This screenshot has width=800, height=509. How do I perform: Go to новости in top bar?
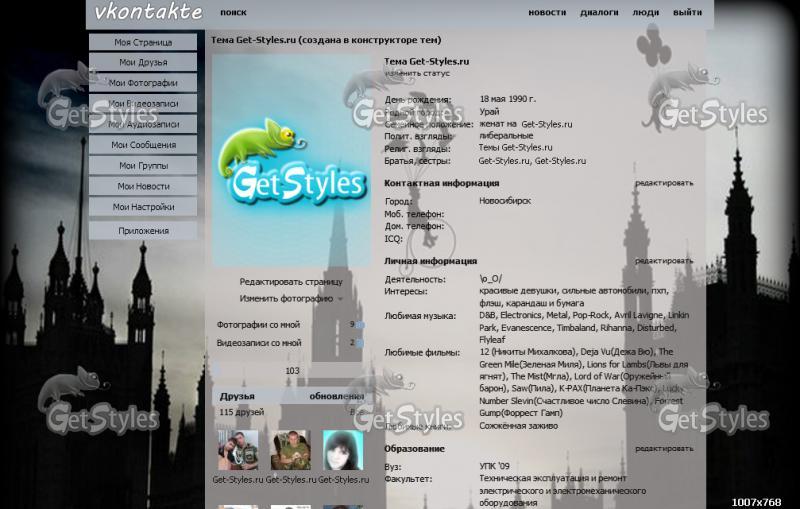tap(547, 12)
